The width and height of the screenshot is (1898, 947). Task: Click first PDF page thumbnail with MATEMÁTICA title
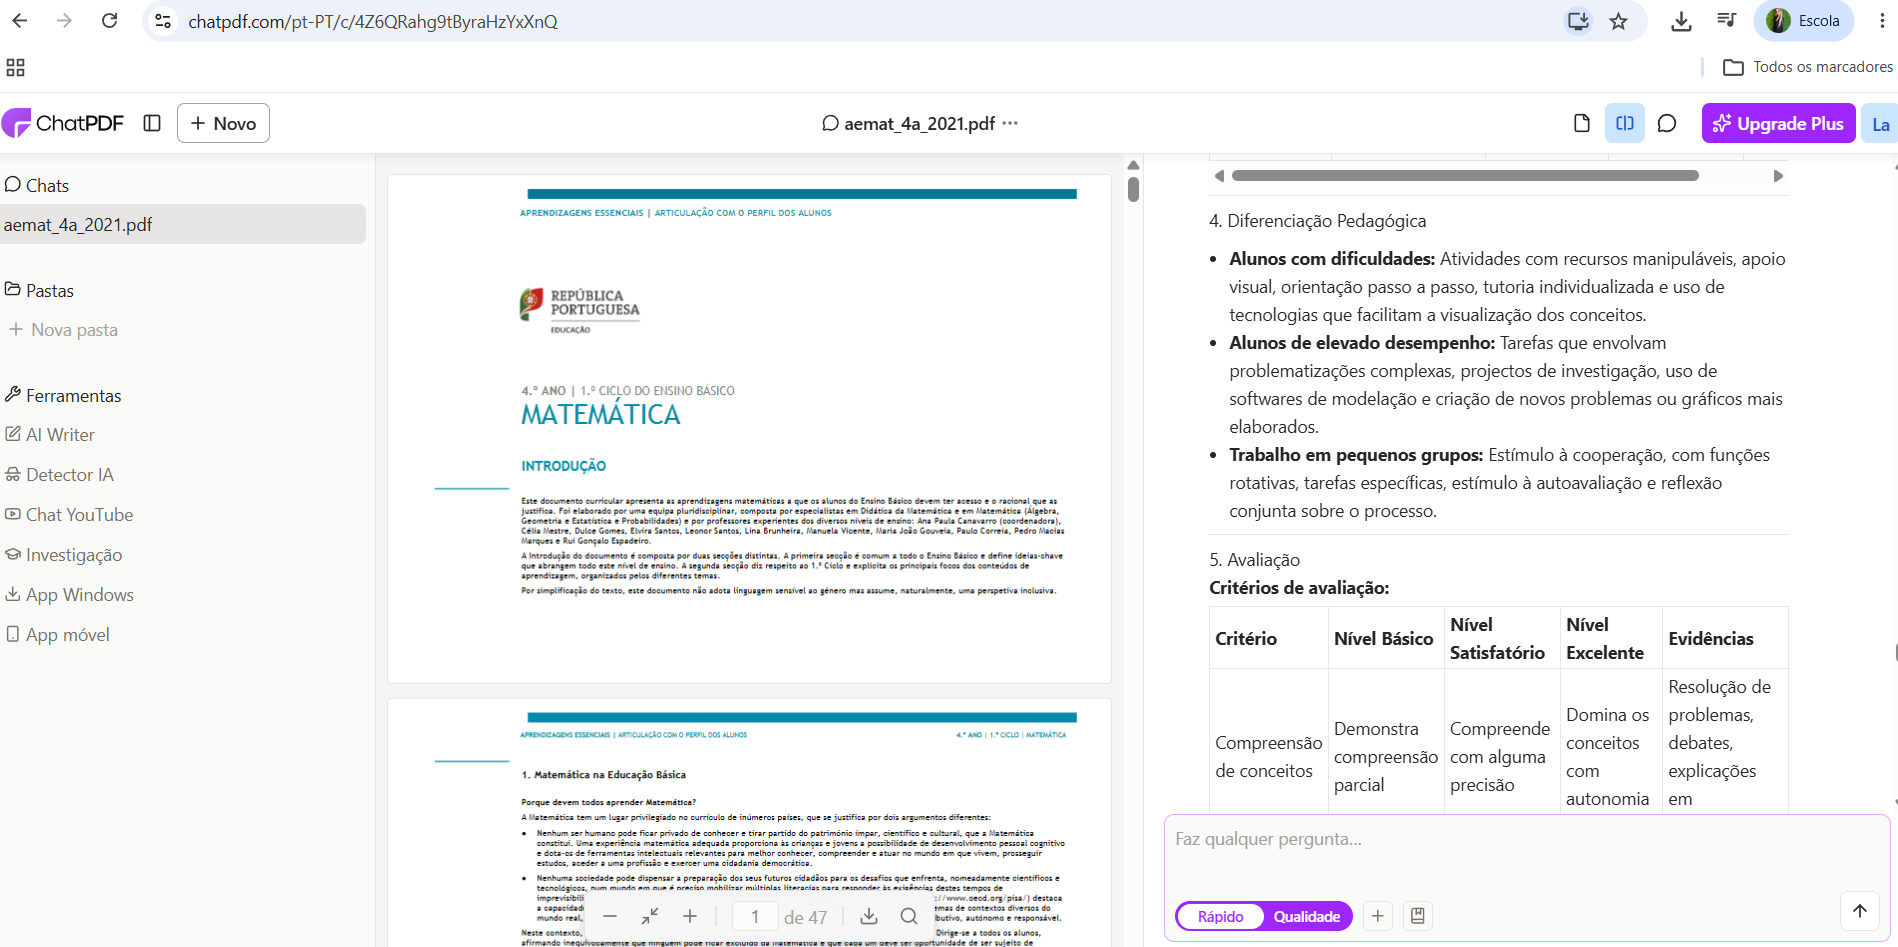(x=749, y=429)
